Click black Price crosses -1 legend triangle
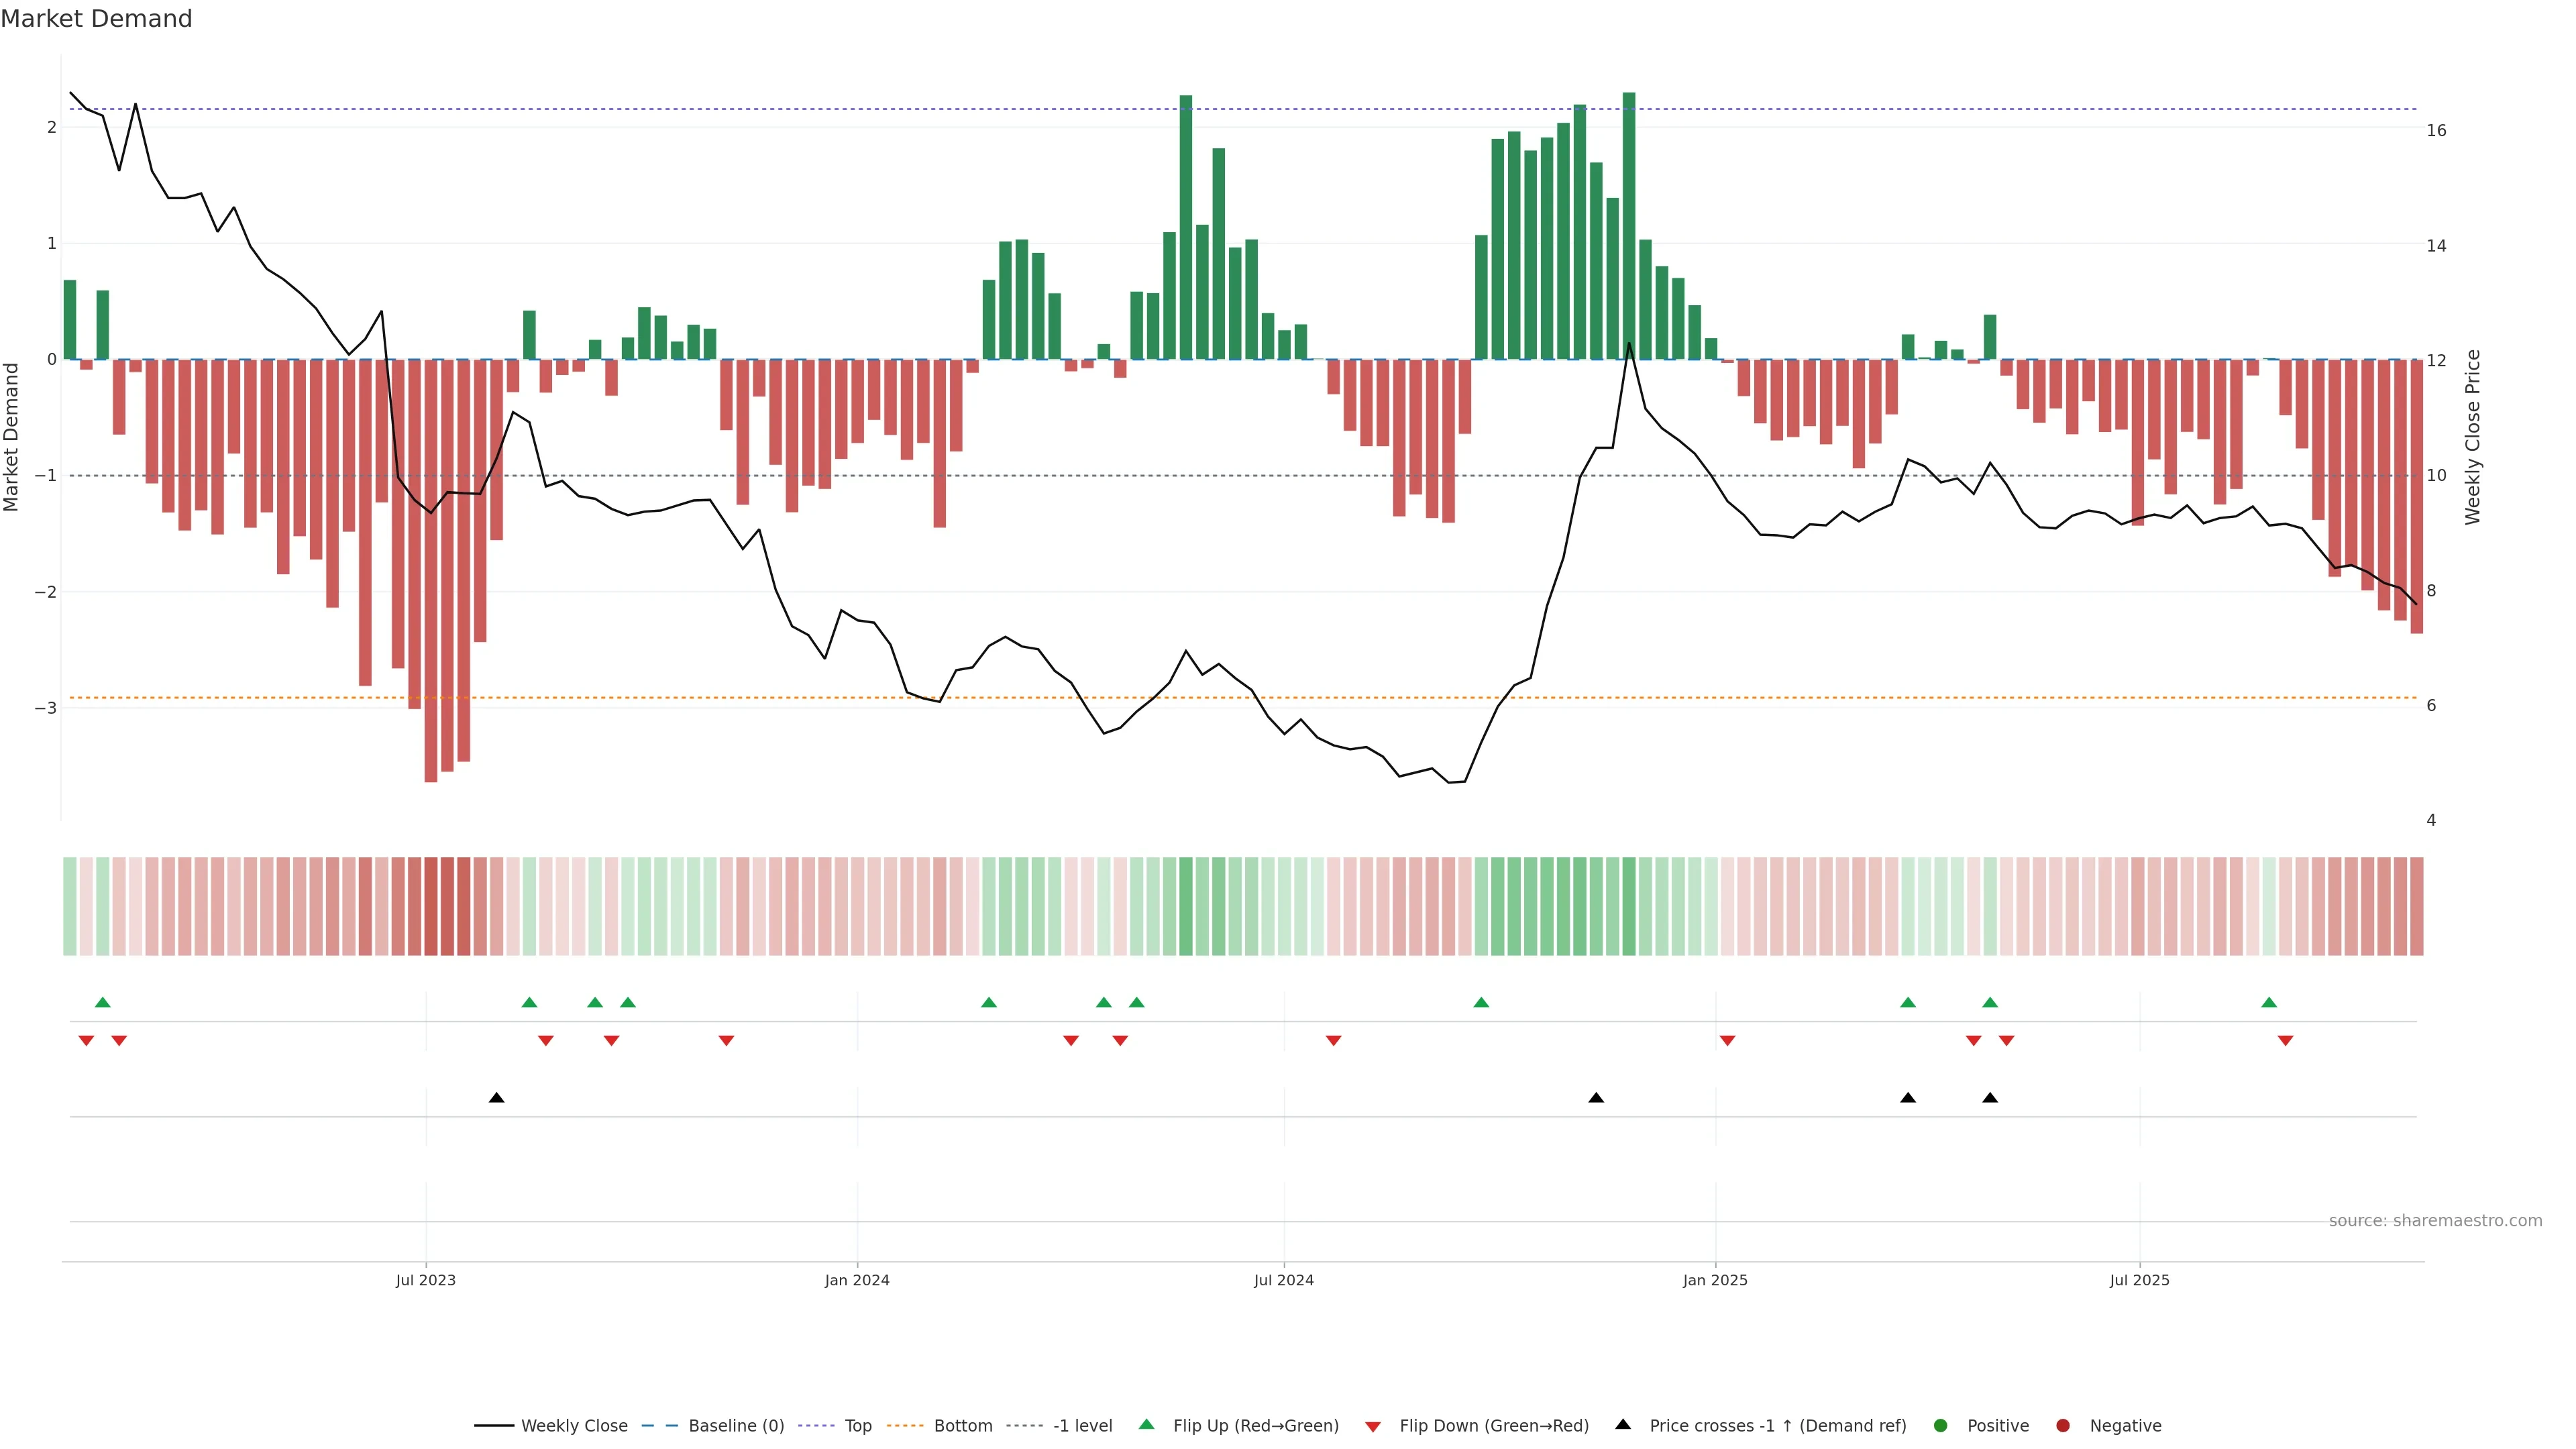Viewport: 2576px width, 1449px height. (1623, 1425)
